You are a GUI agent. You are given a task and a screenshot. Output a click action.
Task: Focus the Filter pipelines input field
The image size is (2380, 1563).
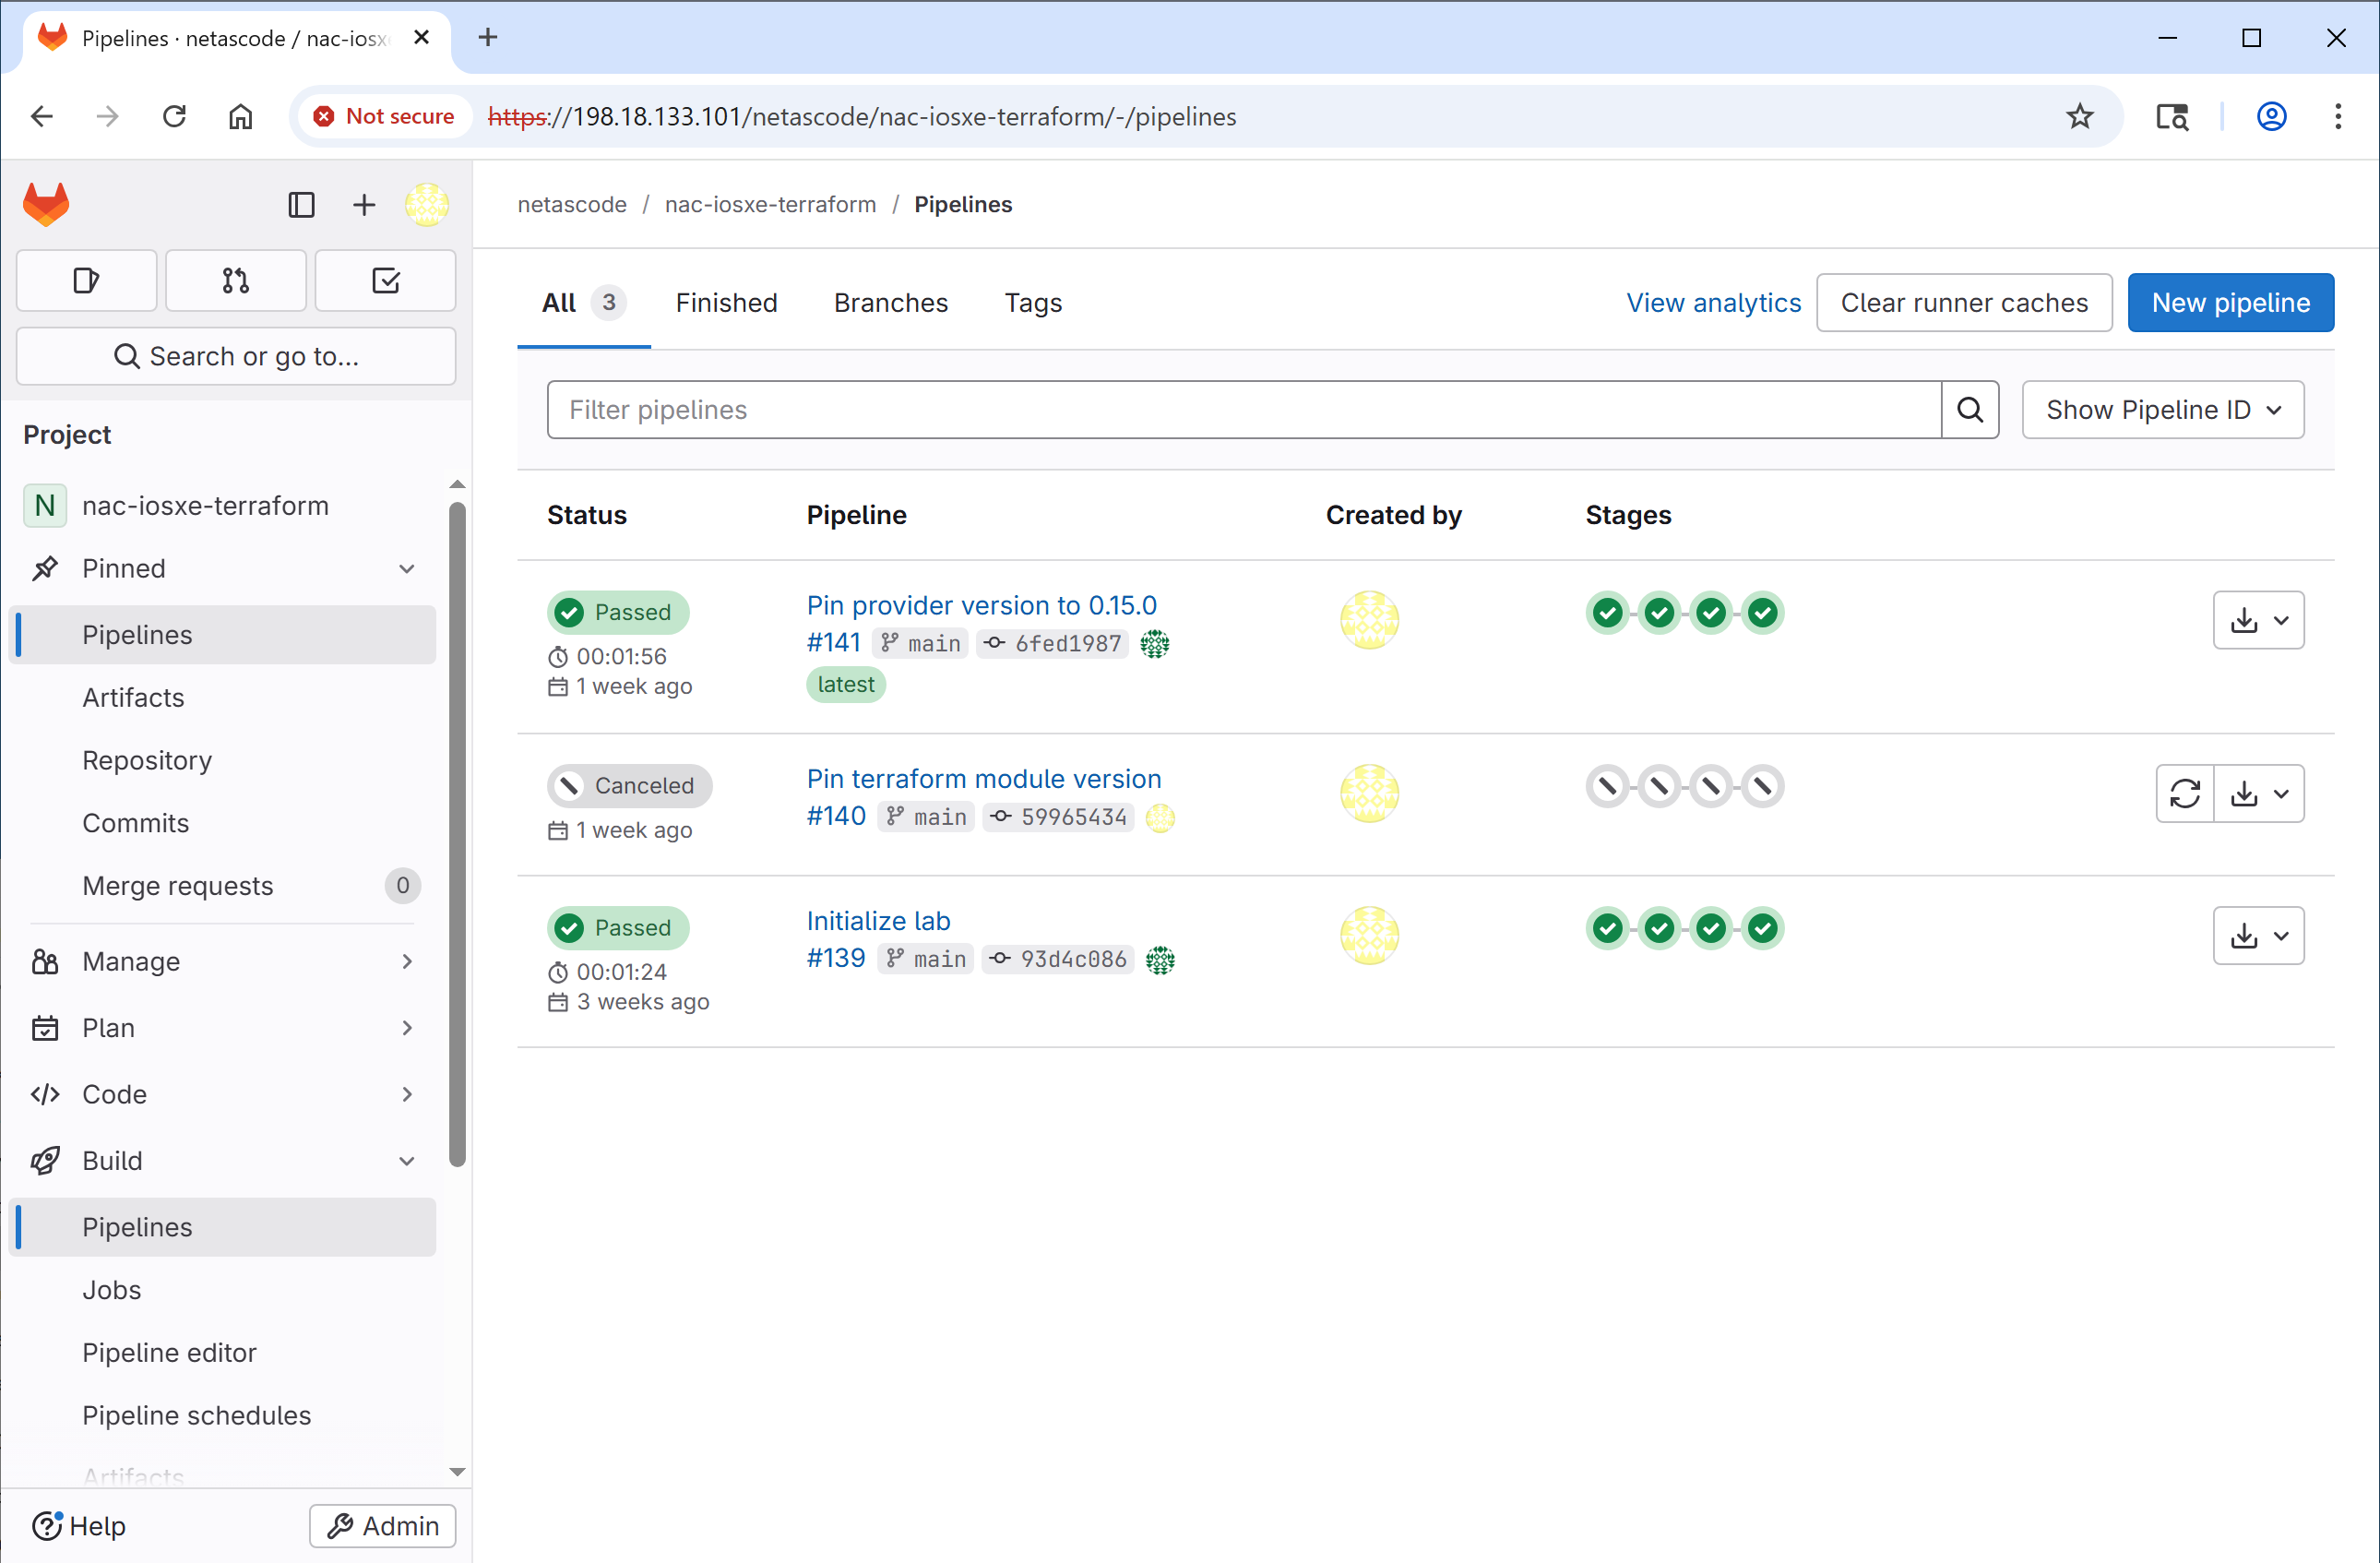[1243, 410]
